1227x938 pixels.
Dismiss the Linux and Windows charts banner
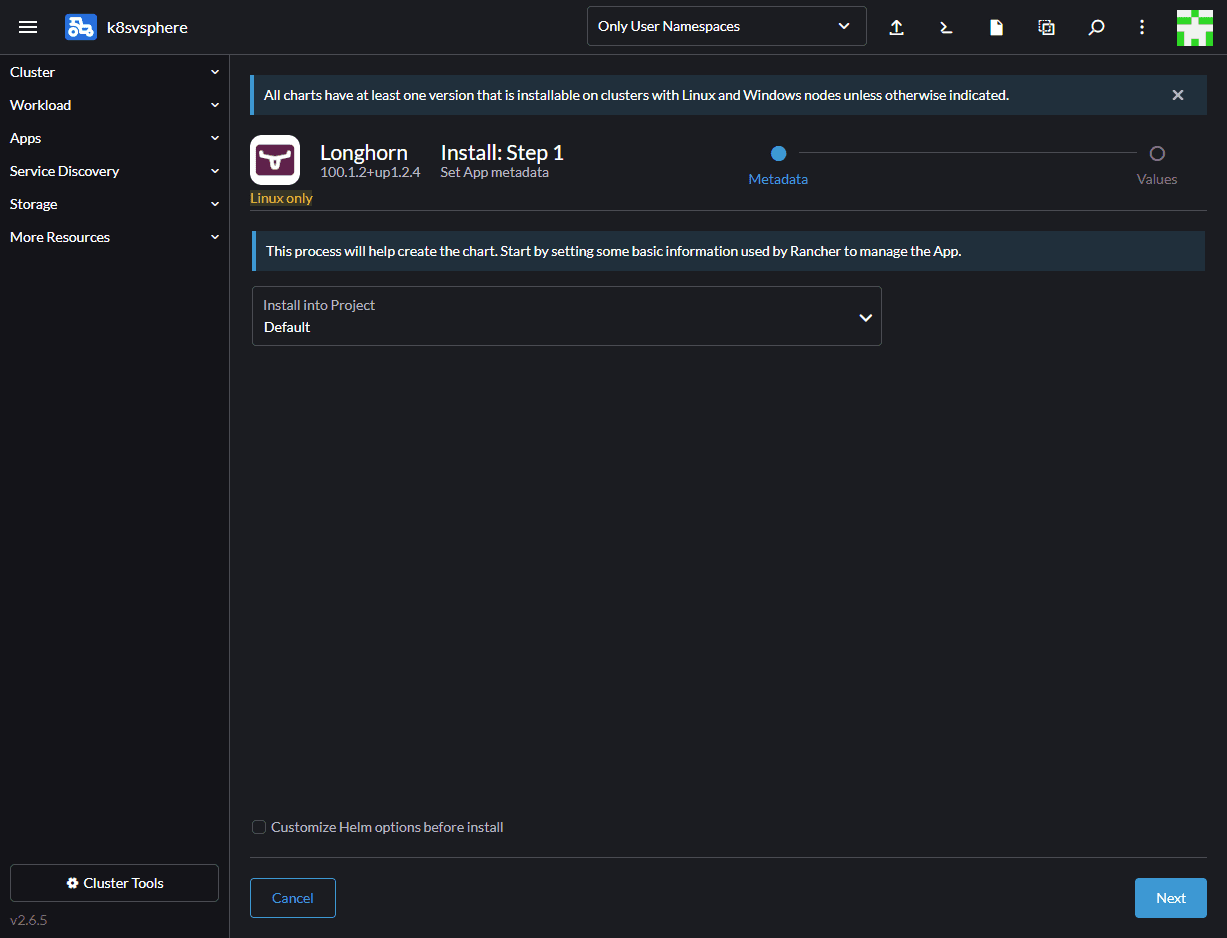(x=1178, y=95)
